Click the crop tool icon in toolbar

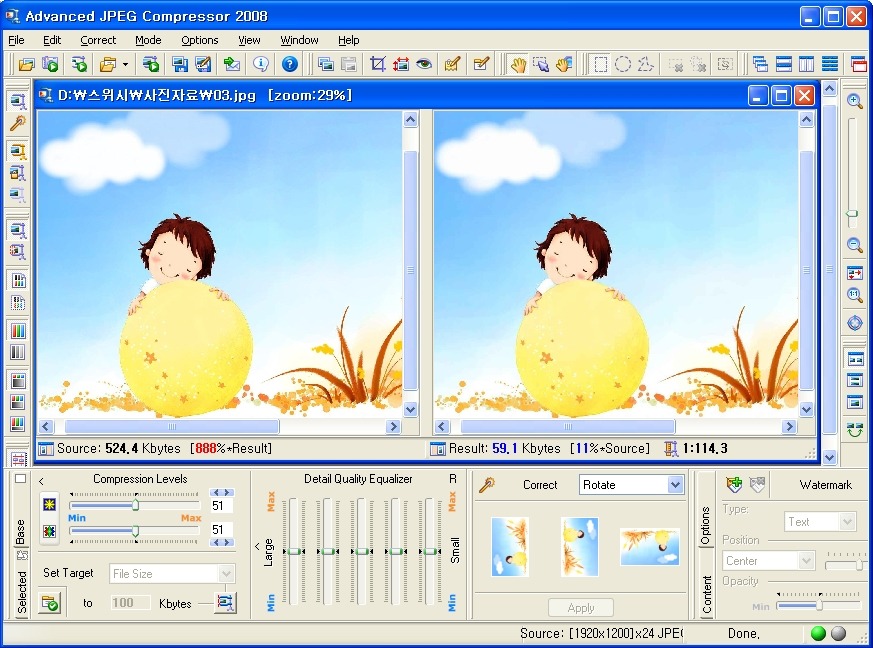377,64
